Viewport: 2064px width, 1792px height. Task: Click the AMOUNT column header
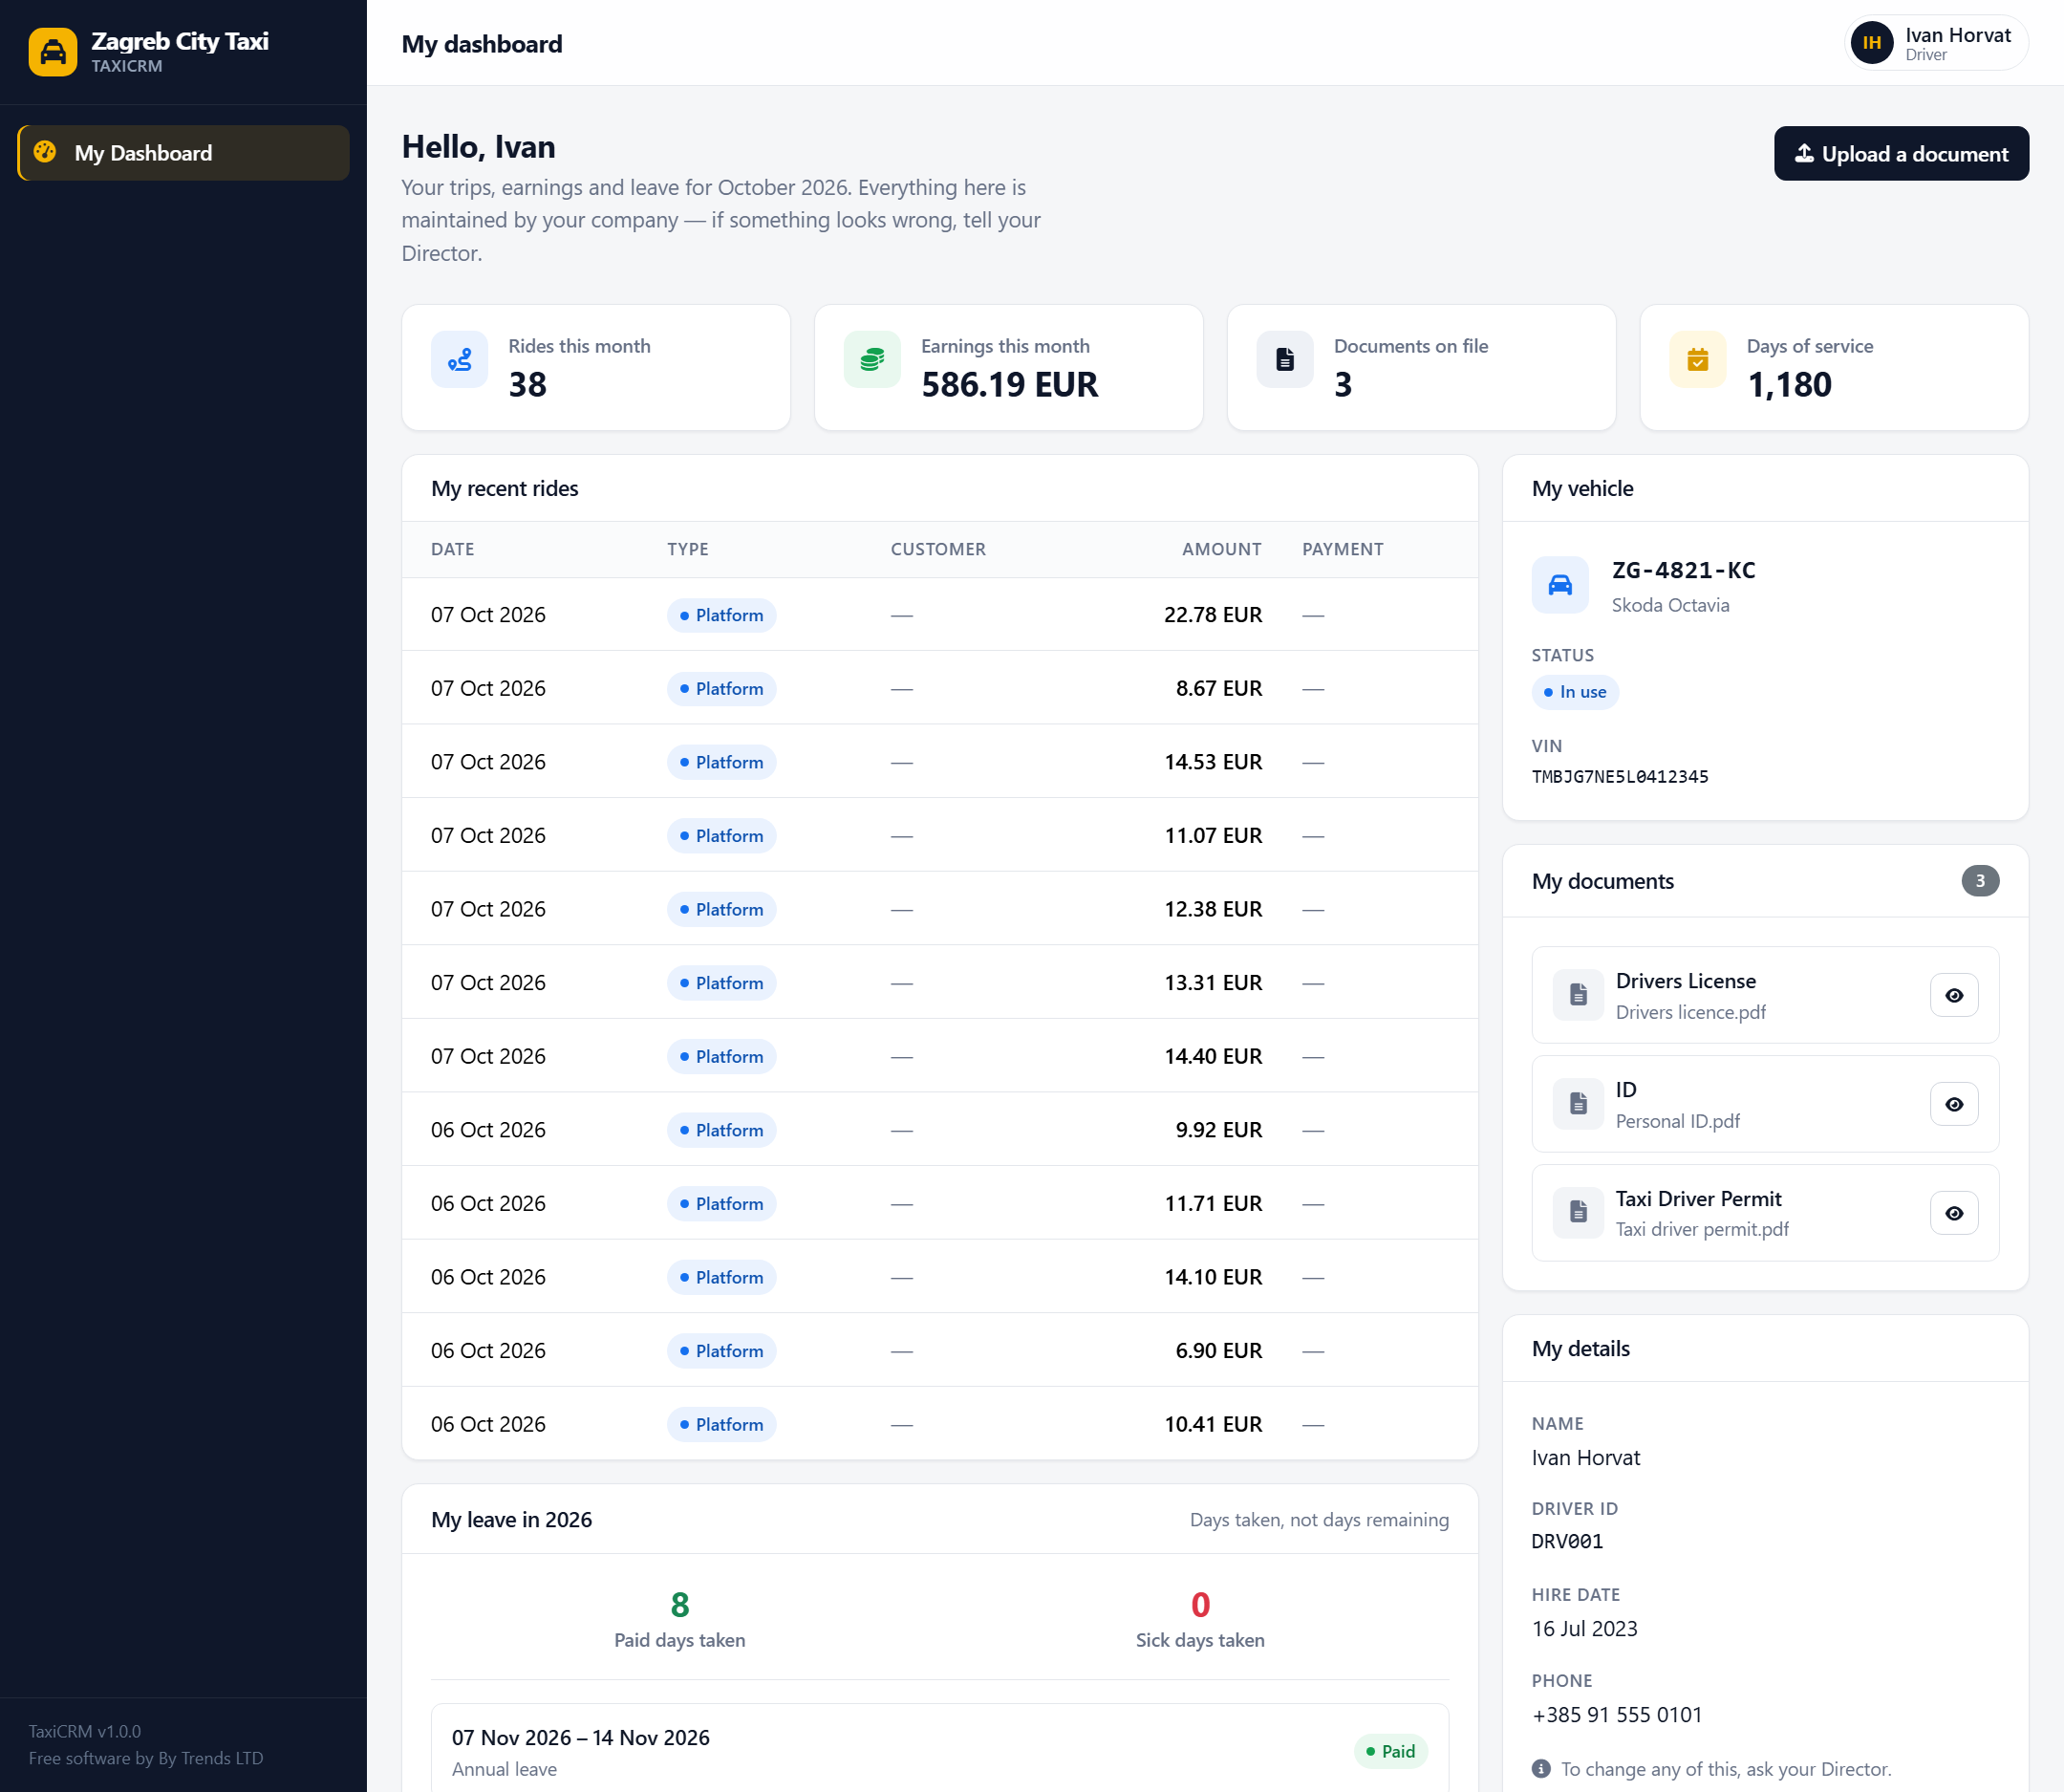[1222, 549]
